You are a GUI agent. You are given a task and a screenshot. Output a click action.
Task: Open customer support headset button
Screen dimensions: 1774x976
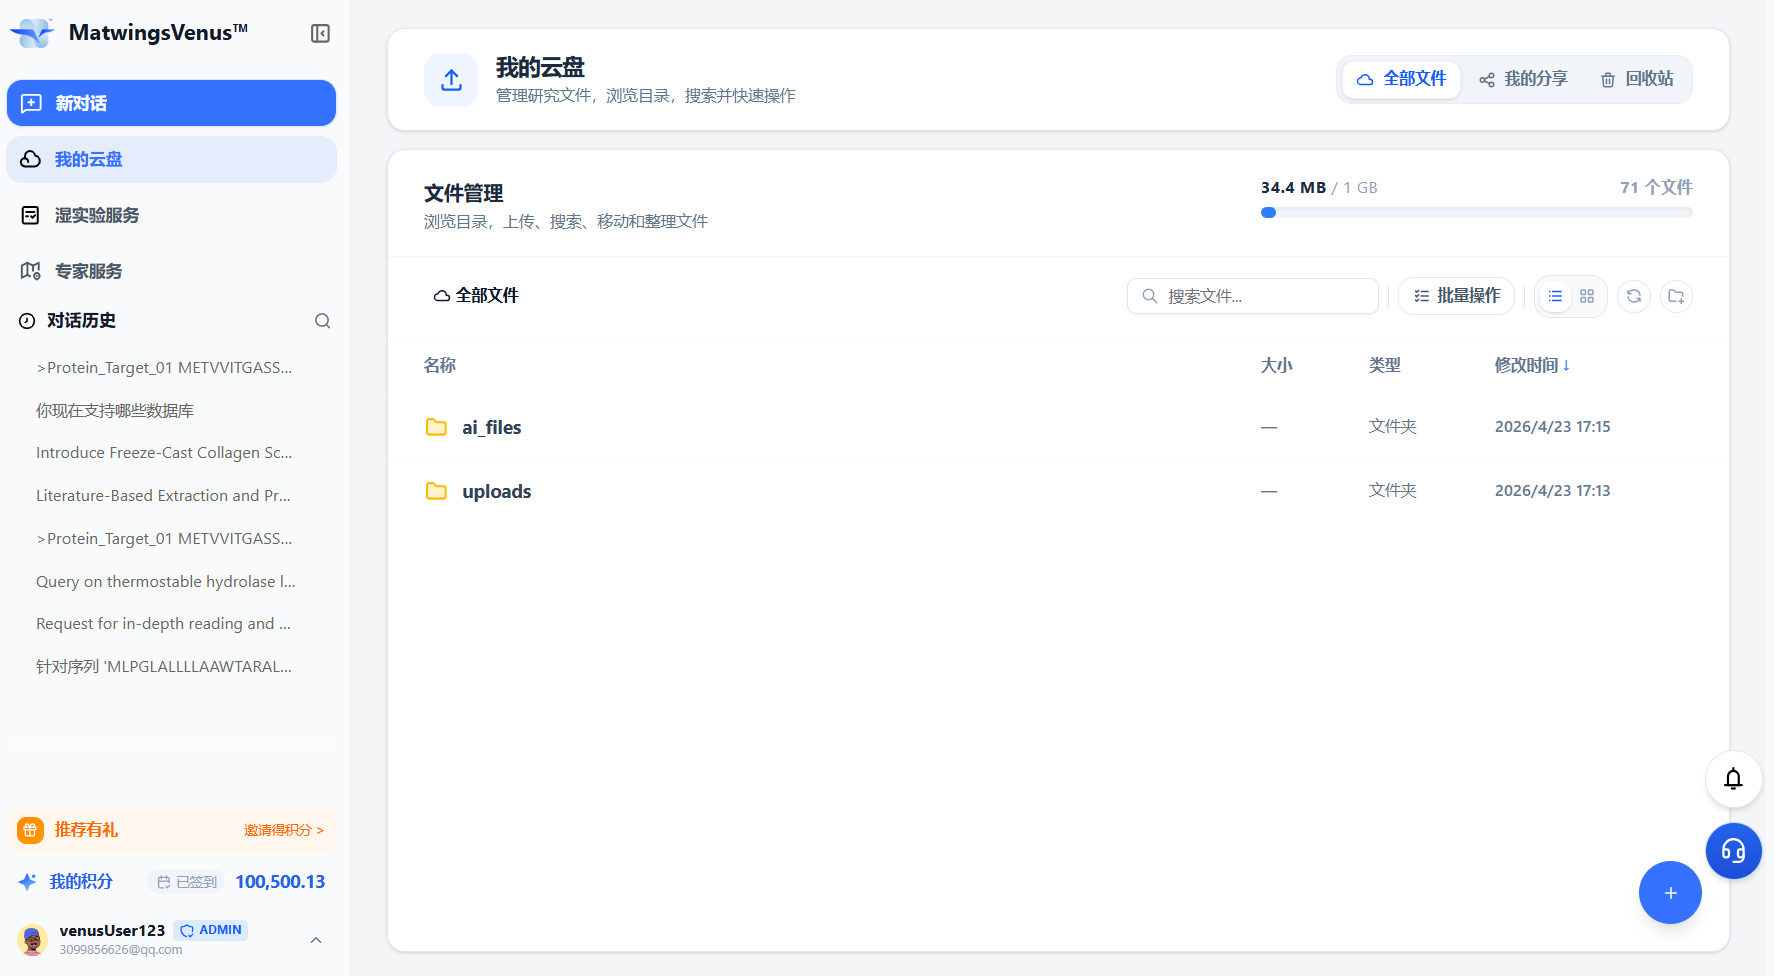tap(1733, 851)
